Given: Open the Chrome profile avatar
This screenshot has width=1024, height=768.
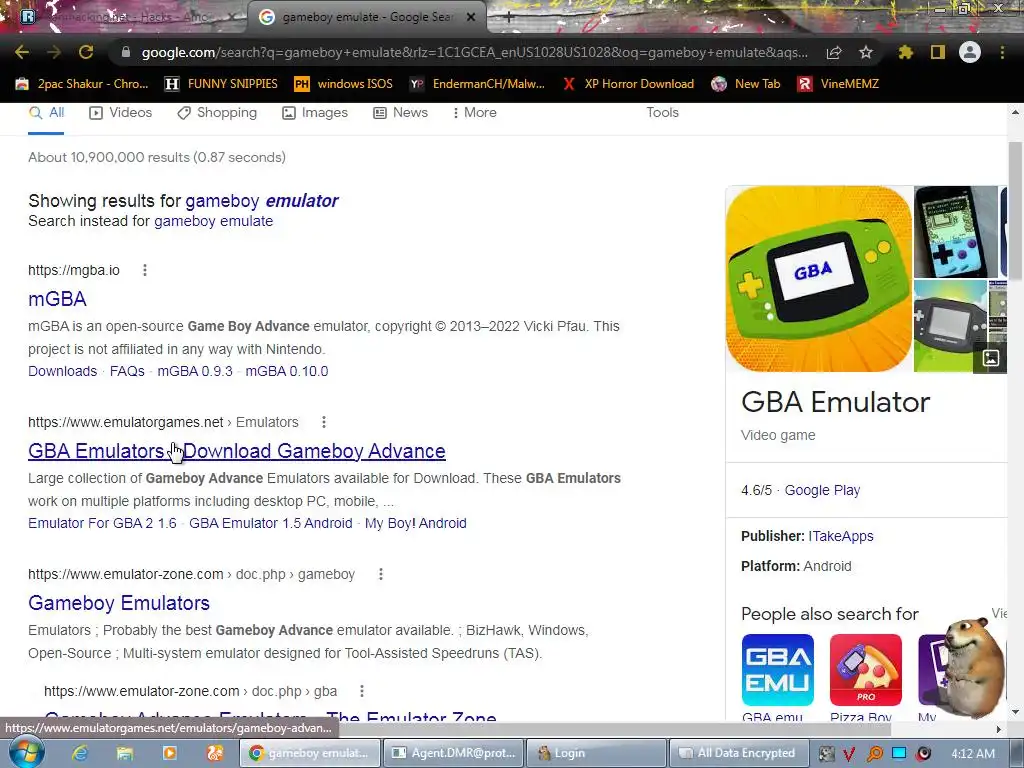Looking at the screenshot, I should [970, 52].
